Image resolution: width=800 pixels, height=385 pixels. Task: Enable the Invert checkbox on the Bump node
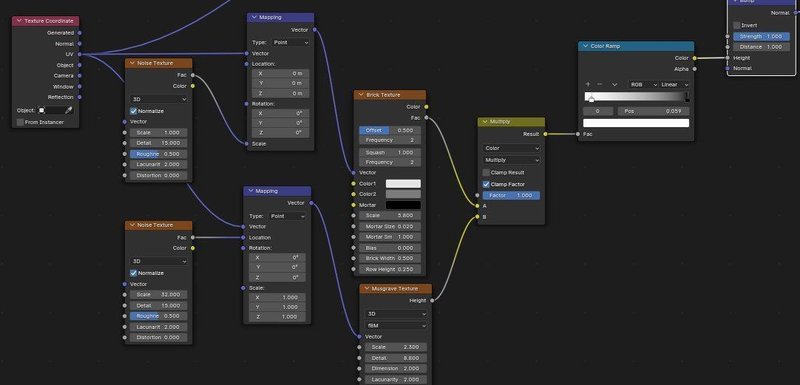tap(737, 25)
